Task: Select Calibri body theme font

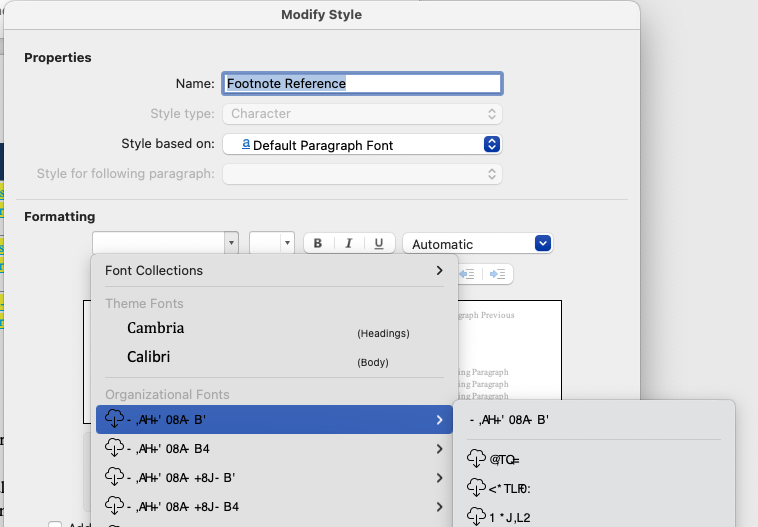Action: point(274,358)
